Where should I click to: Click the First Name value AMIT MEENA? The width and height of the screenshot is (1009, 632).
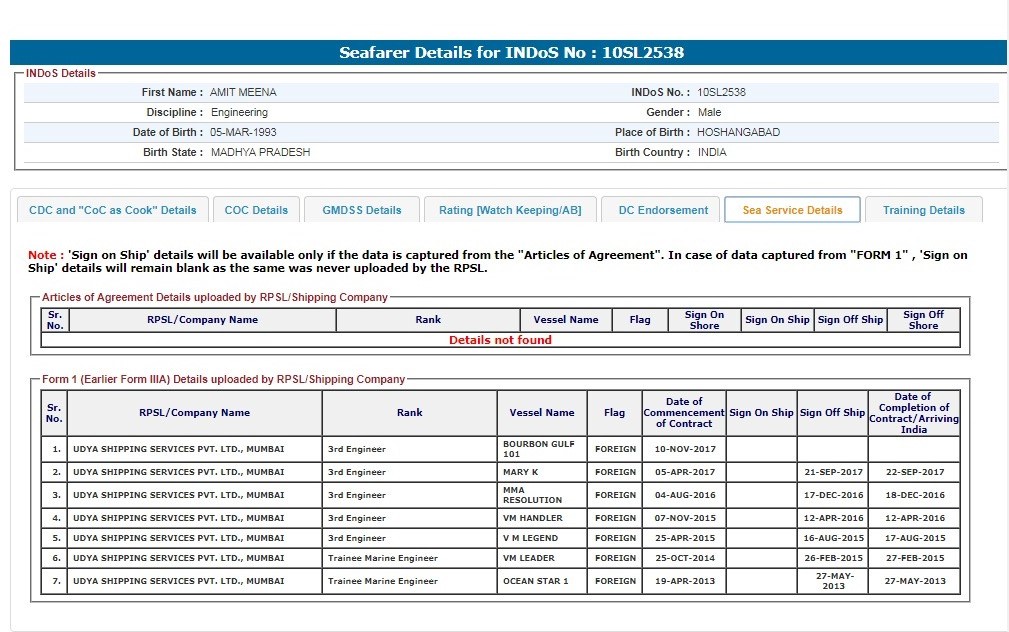pos(243,92)
